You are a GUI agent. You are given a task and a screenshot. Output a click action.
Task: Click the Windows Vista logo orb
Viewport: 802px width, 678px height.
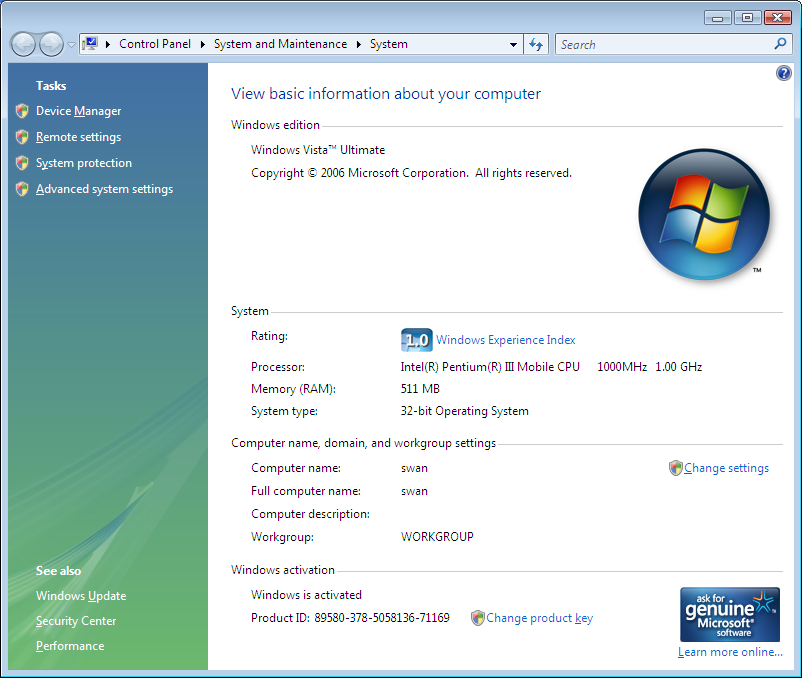click(704, 214)
